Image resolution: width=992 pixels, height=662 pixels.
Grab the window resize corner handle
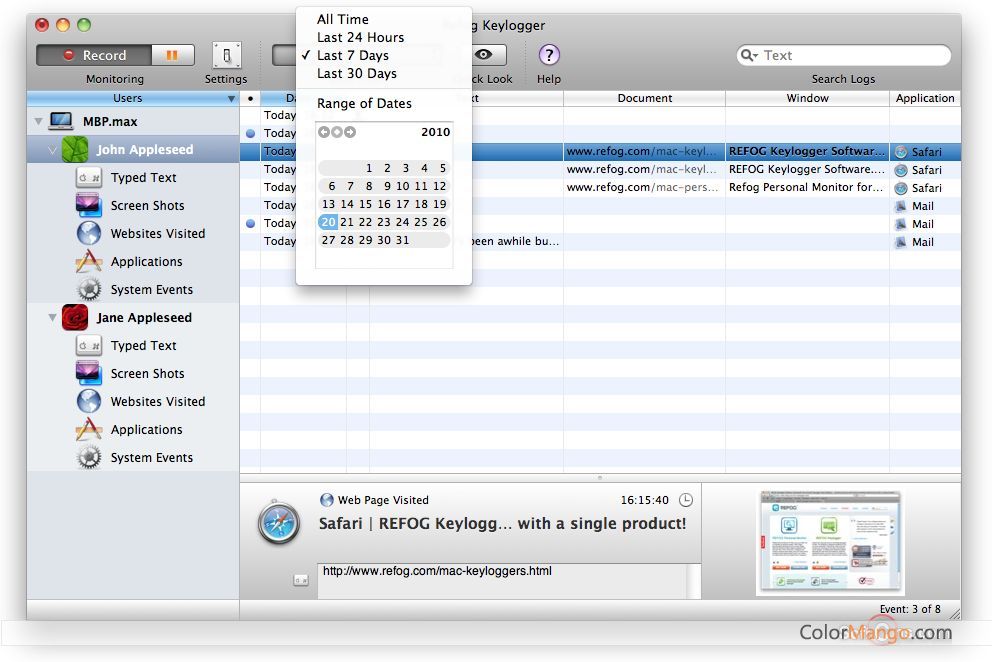coord(955,614)
